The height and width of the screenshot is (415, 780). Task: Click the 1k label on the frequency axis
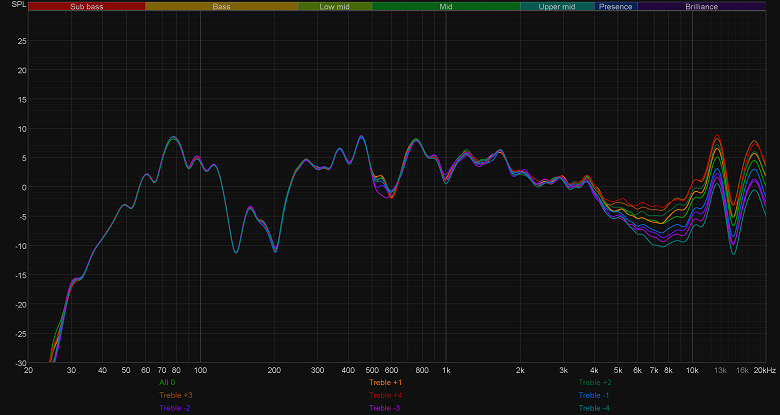pyautogui.click(x=446, y=370)
